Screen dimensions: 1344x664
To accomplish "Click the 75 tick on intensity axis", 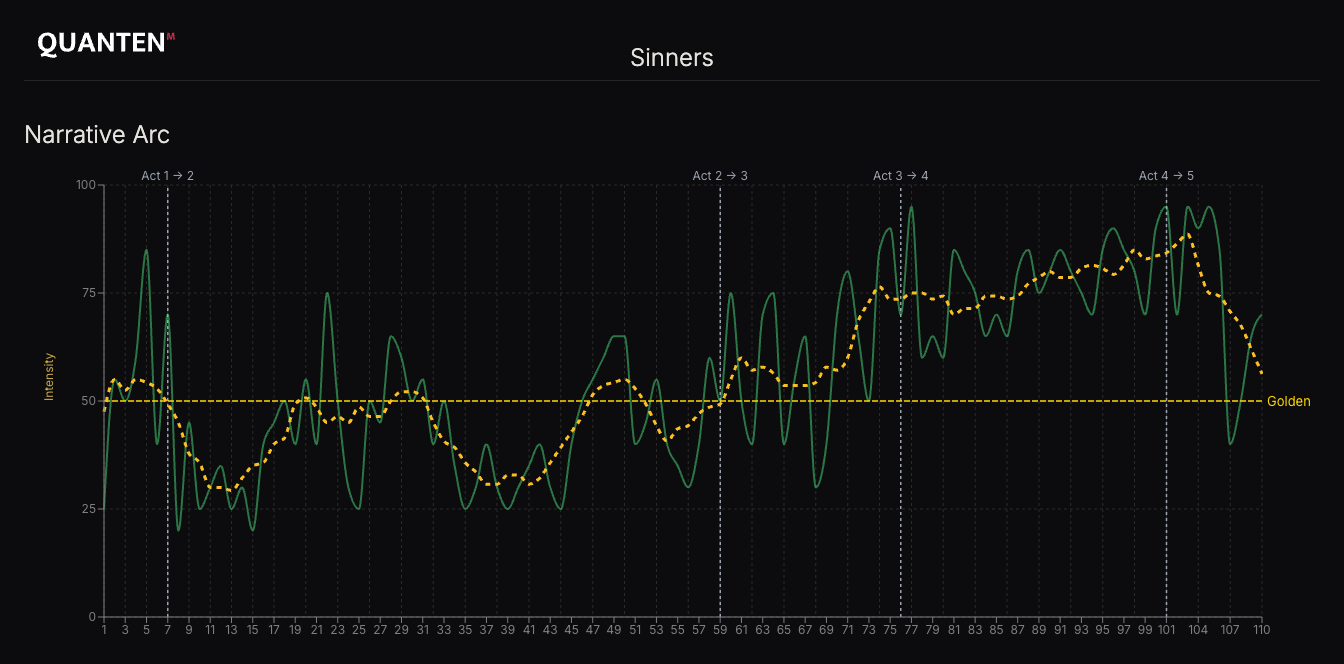I will point(88,293).
